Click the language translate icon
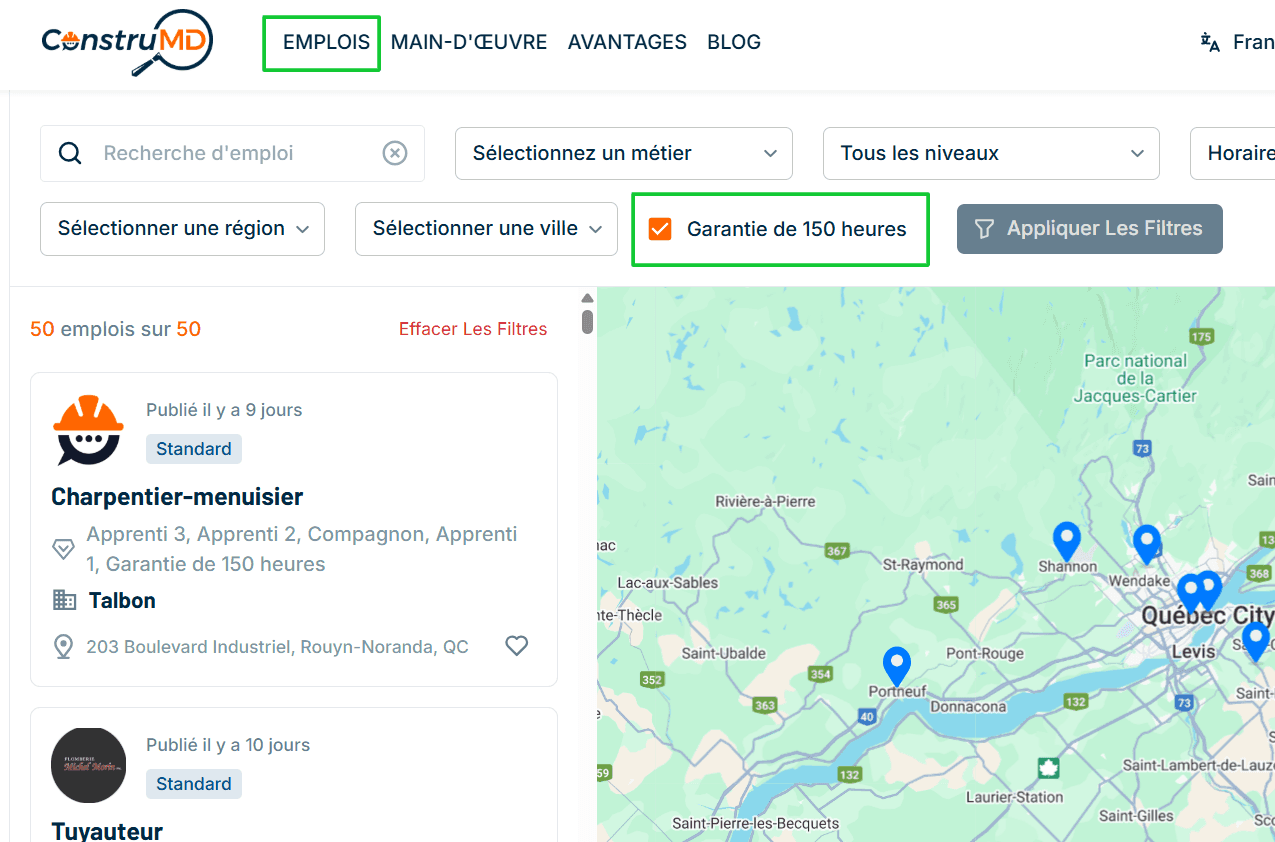The image size is (1275, 842). point(1210,42)
